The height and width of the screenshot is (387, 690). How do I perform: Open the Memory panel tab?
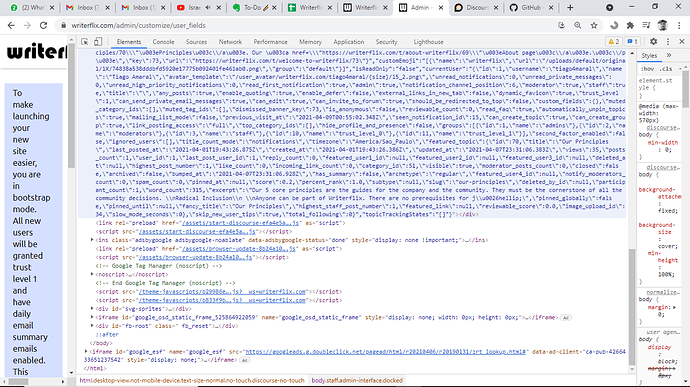click(310, 42)
